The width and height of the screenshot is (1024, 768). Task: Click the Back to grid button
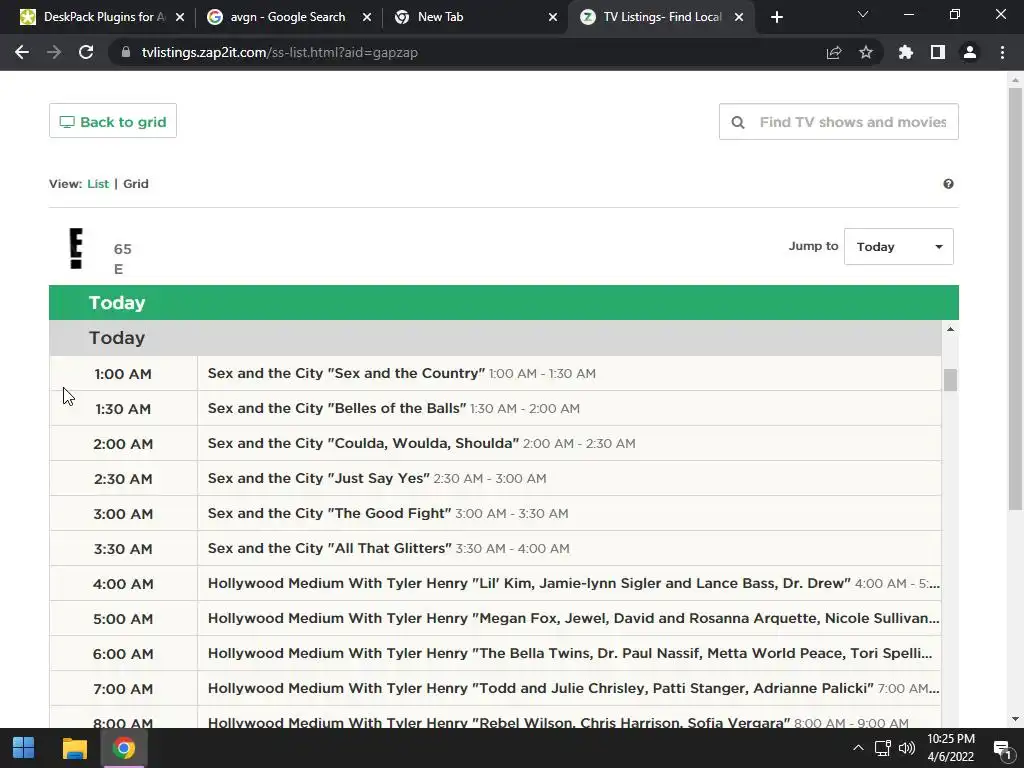click(113, 121)
